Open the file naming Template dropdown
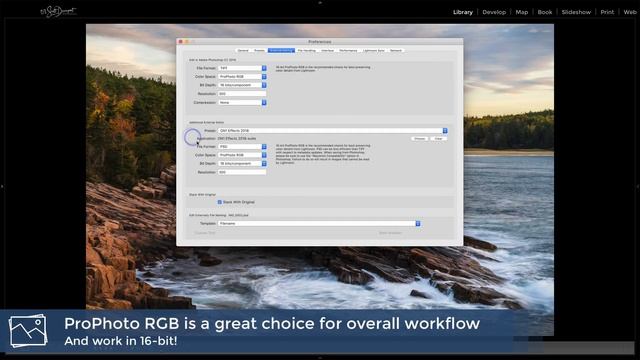This screenshot has height=360, width=640. 319,224
